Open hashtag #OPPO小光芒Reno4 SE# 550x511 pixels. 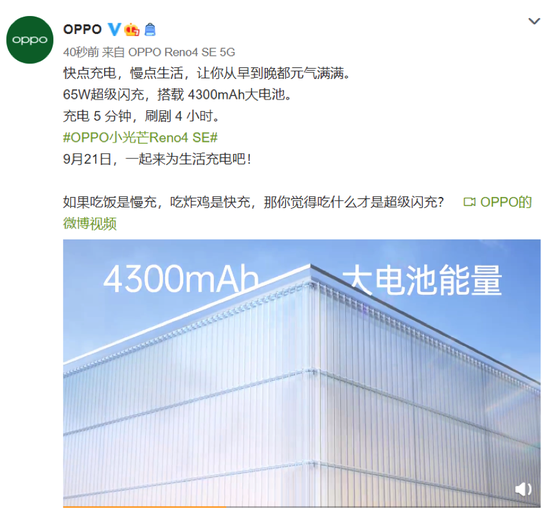pos(140,137)
